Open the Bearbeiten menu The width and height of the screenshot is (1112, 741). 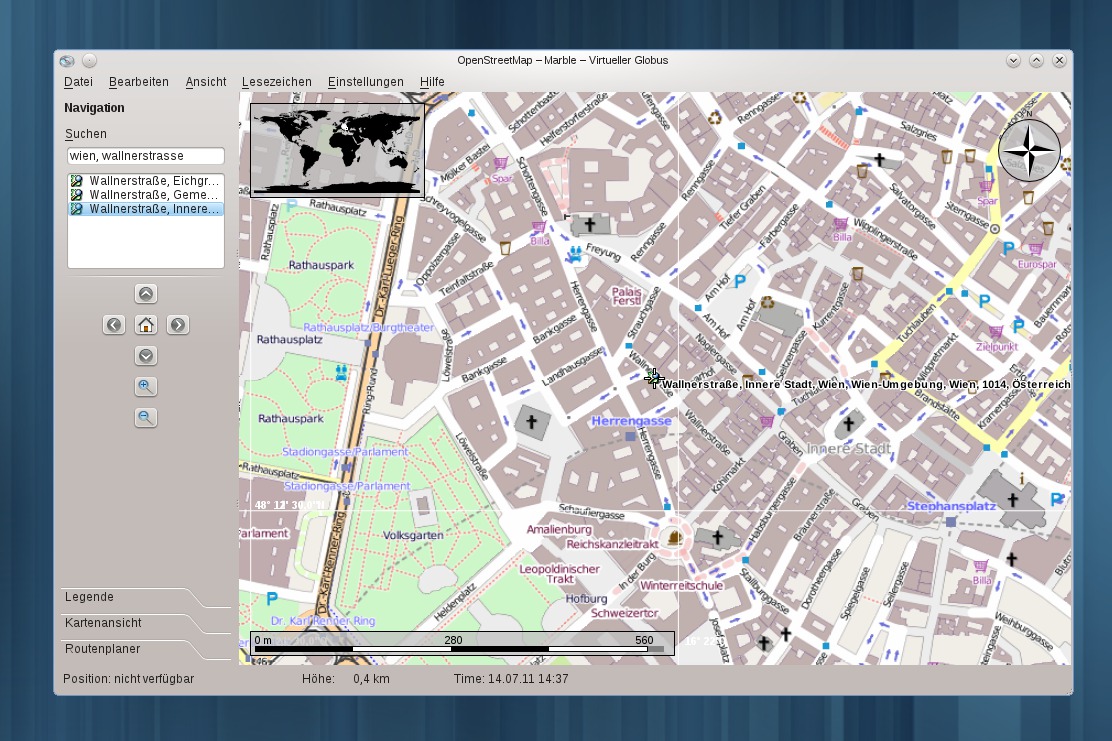[x=138, y=82]
